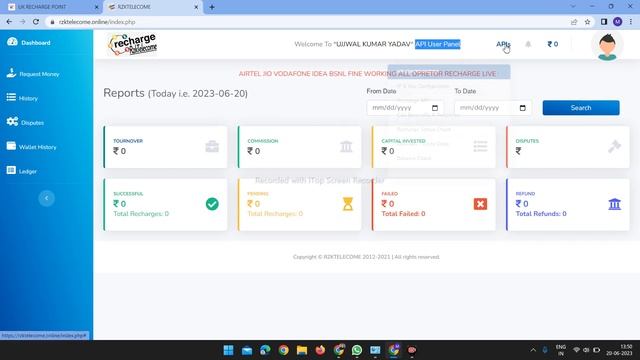Open WhatsApp from taskbar

(357, 350)
